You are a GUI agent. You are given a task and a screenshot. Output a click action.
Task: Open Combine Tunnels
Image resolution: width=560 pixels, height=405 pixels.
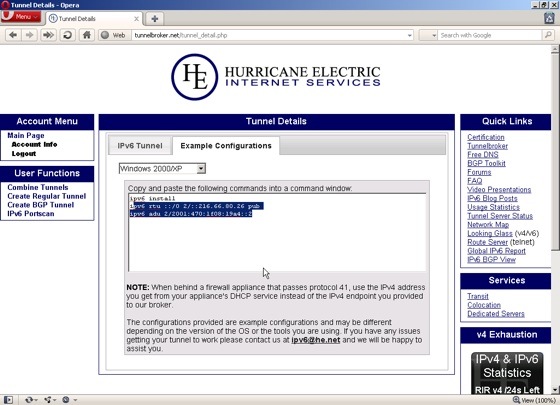38,187
